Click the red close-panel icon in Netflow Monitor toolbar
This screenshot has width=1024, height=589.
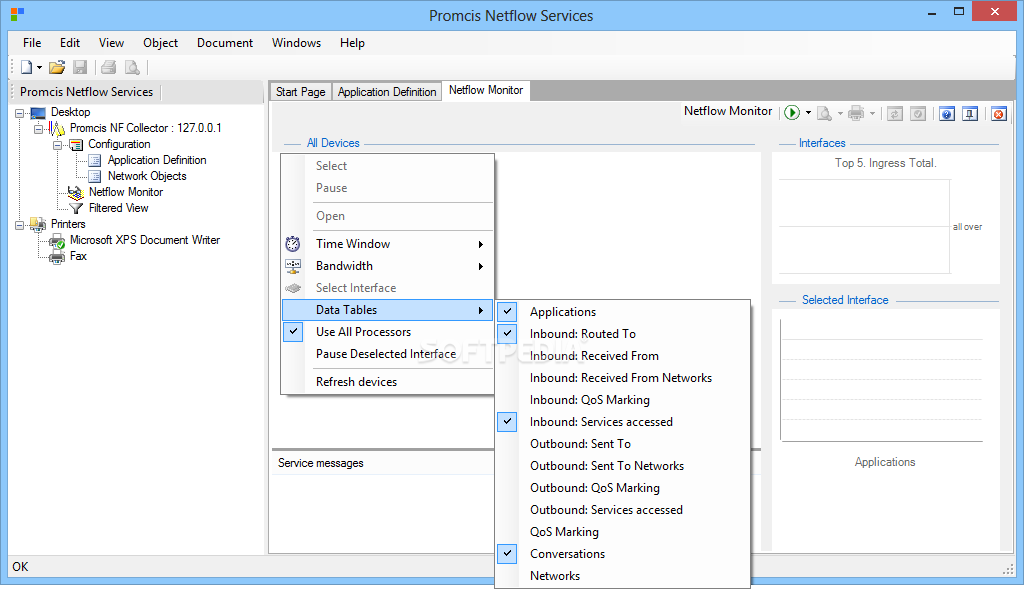(x=999, y=114)
